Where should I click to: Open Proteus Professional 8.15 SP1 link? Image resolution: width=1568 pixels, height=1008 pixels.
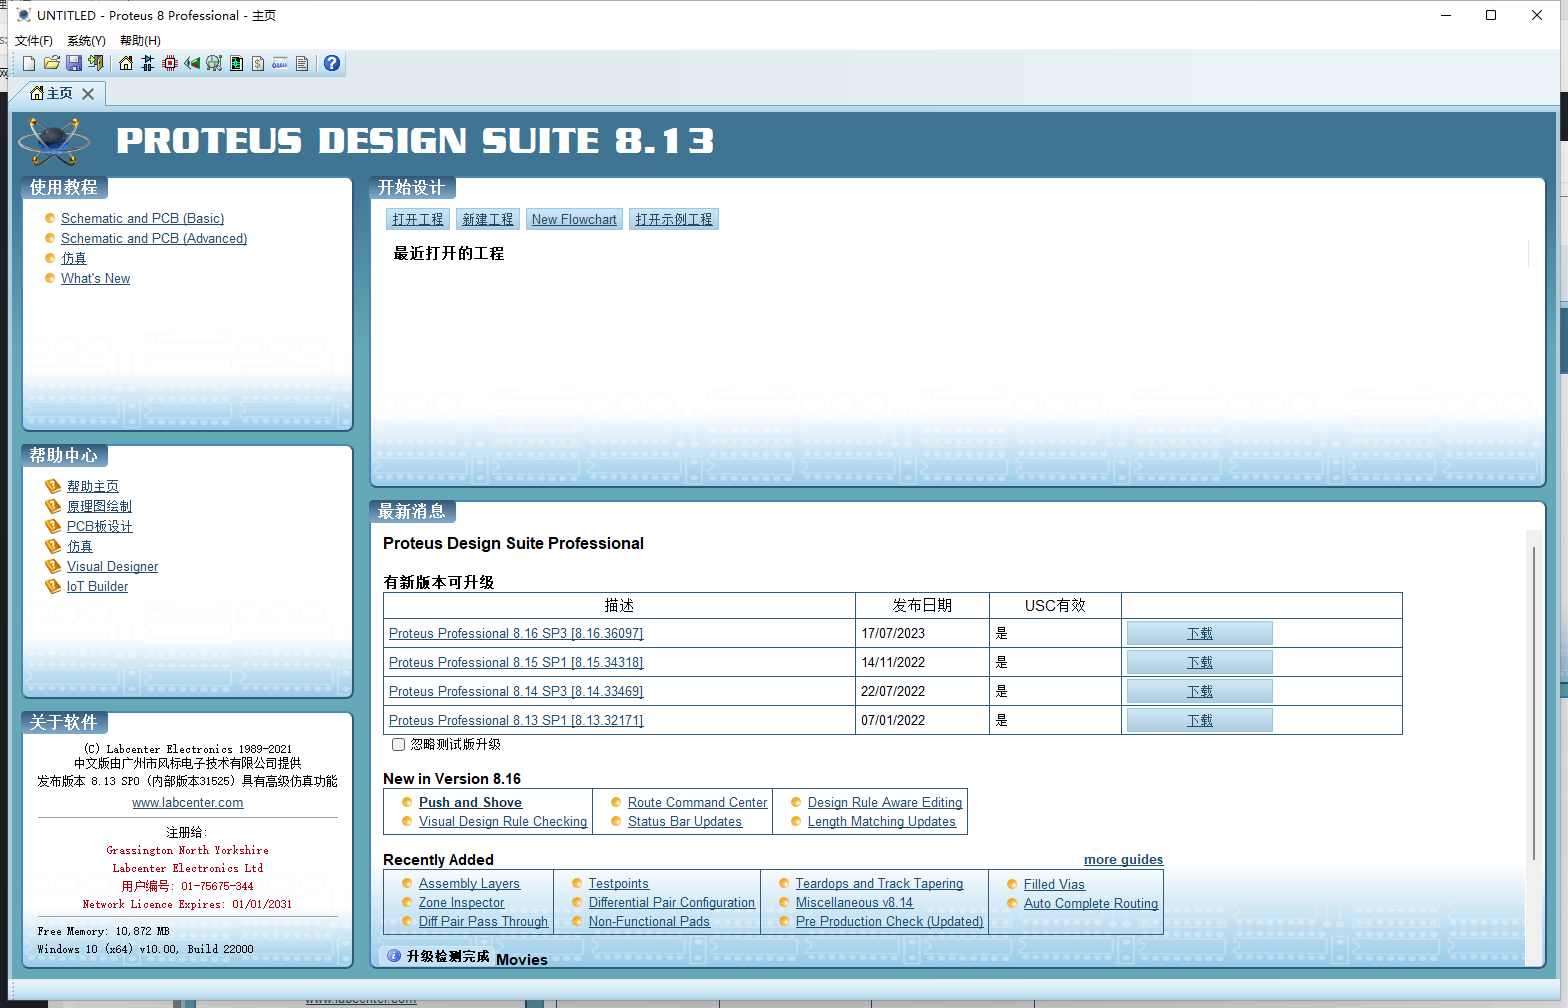coord(516,662)
